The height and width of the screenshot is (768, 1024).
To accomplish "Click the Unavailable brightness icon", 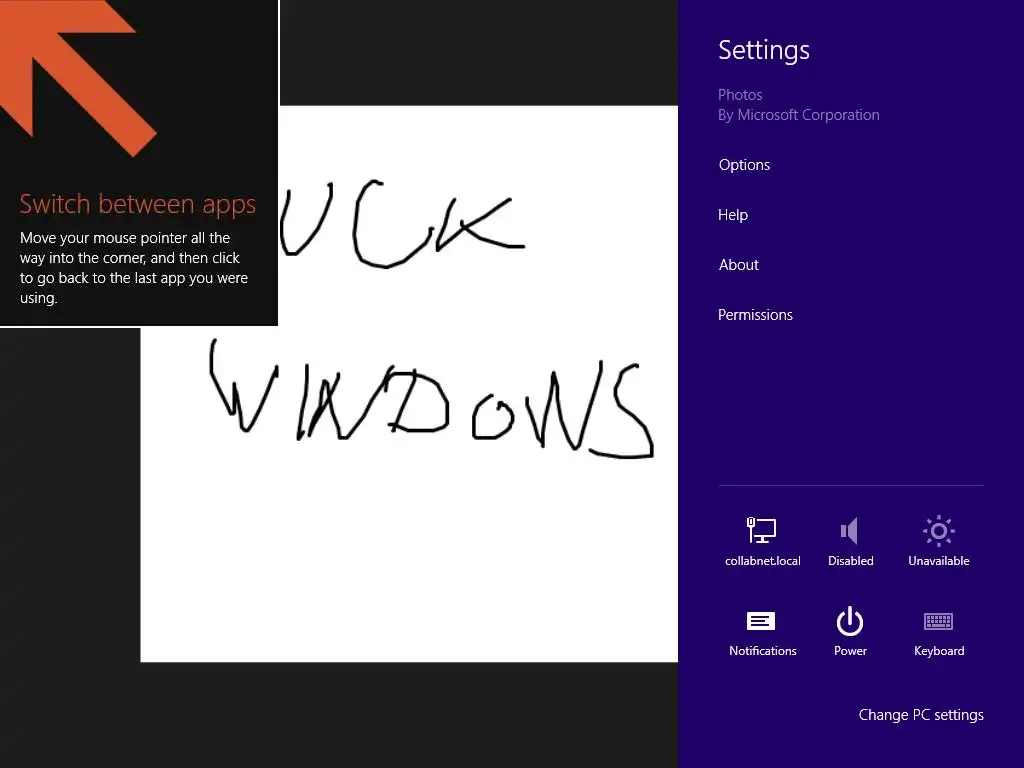I will tap(938, 531).
